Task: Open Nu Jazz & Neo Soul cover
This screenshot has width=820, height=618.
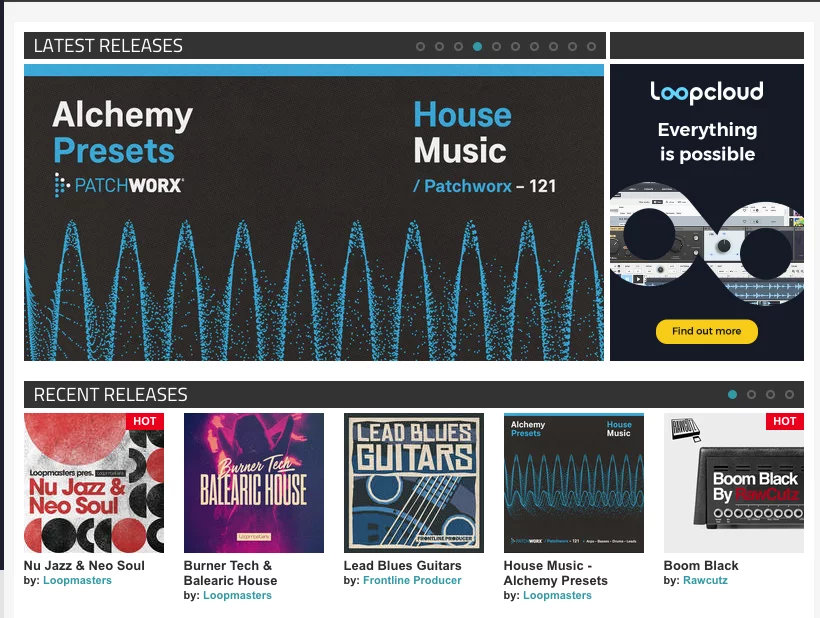Action: pos(94,483)
